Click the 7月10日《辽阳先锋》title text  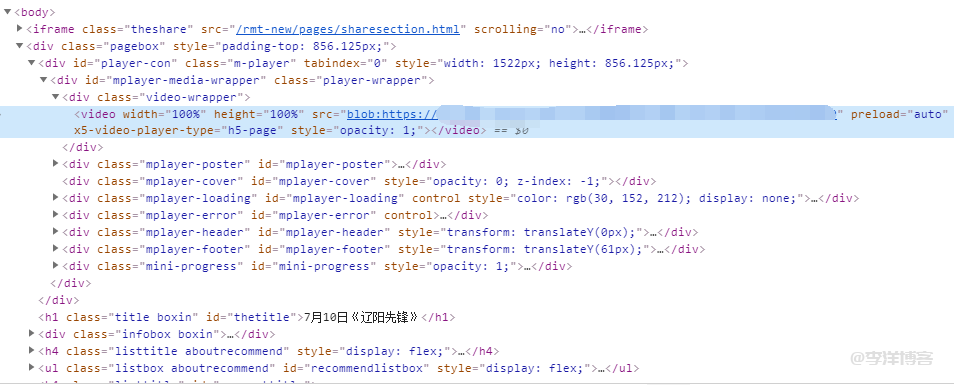click(x=362, y=317)
